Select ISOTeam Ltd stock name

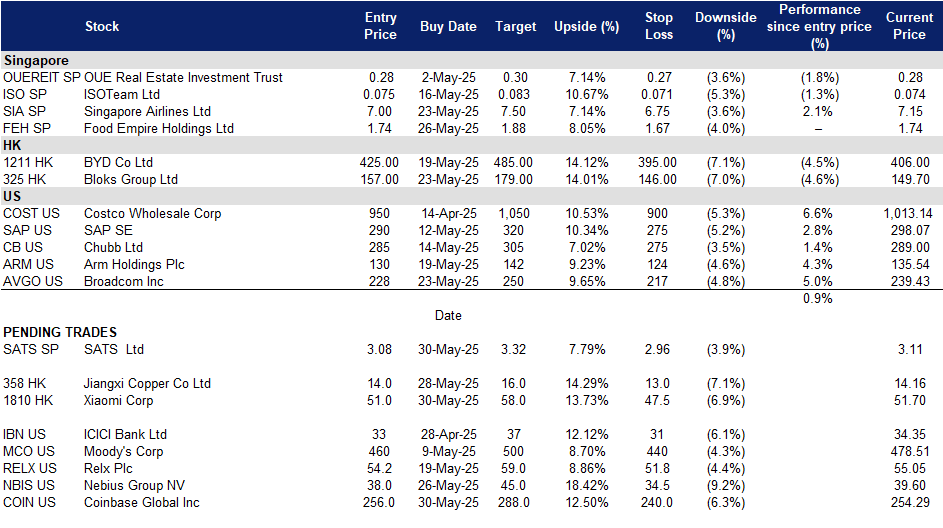tap(121, 94)
